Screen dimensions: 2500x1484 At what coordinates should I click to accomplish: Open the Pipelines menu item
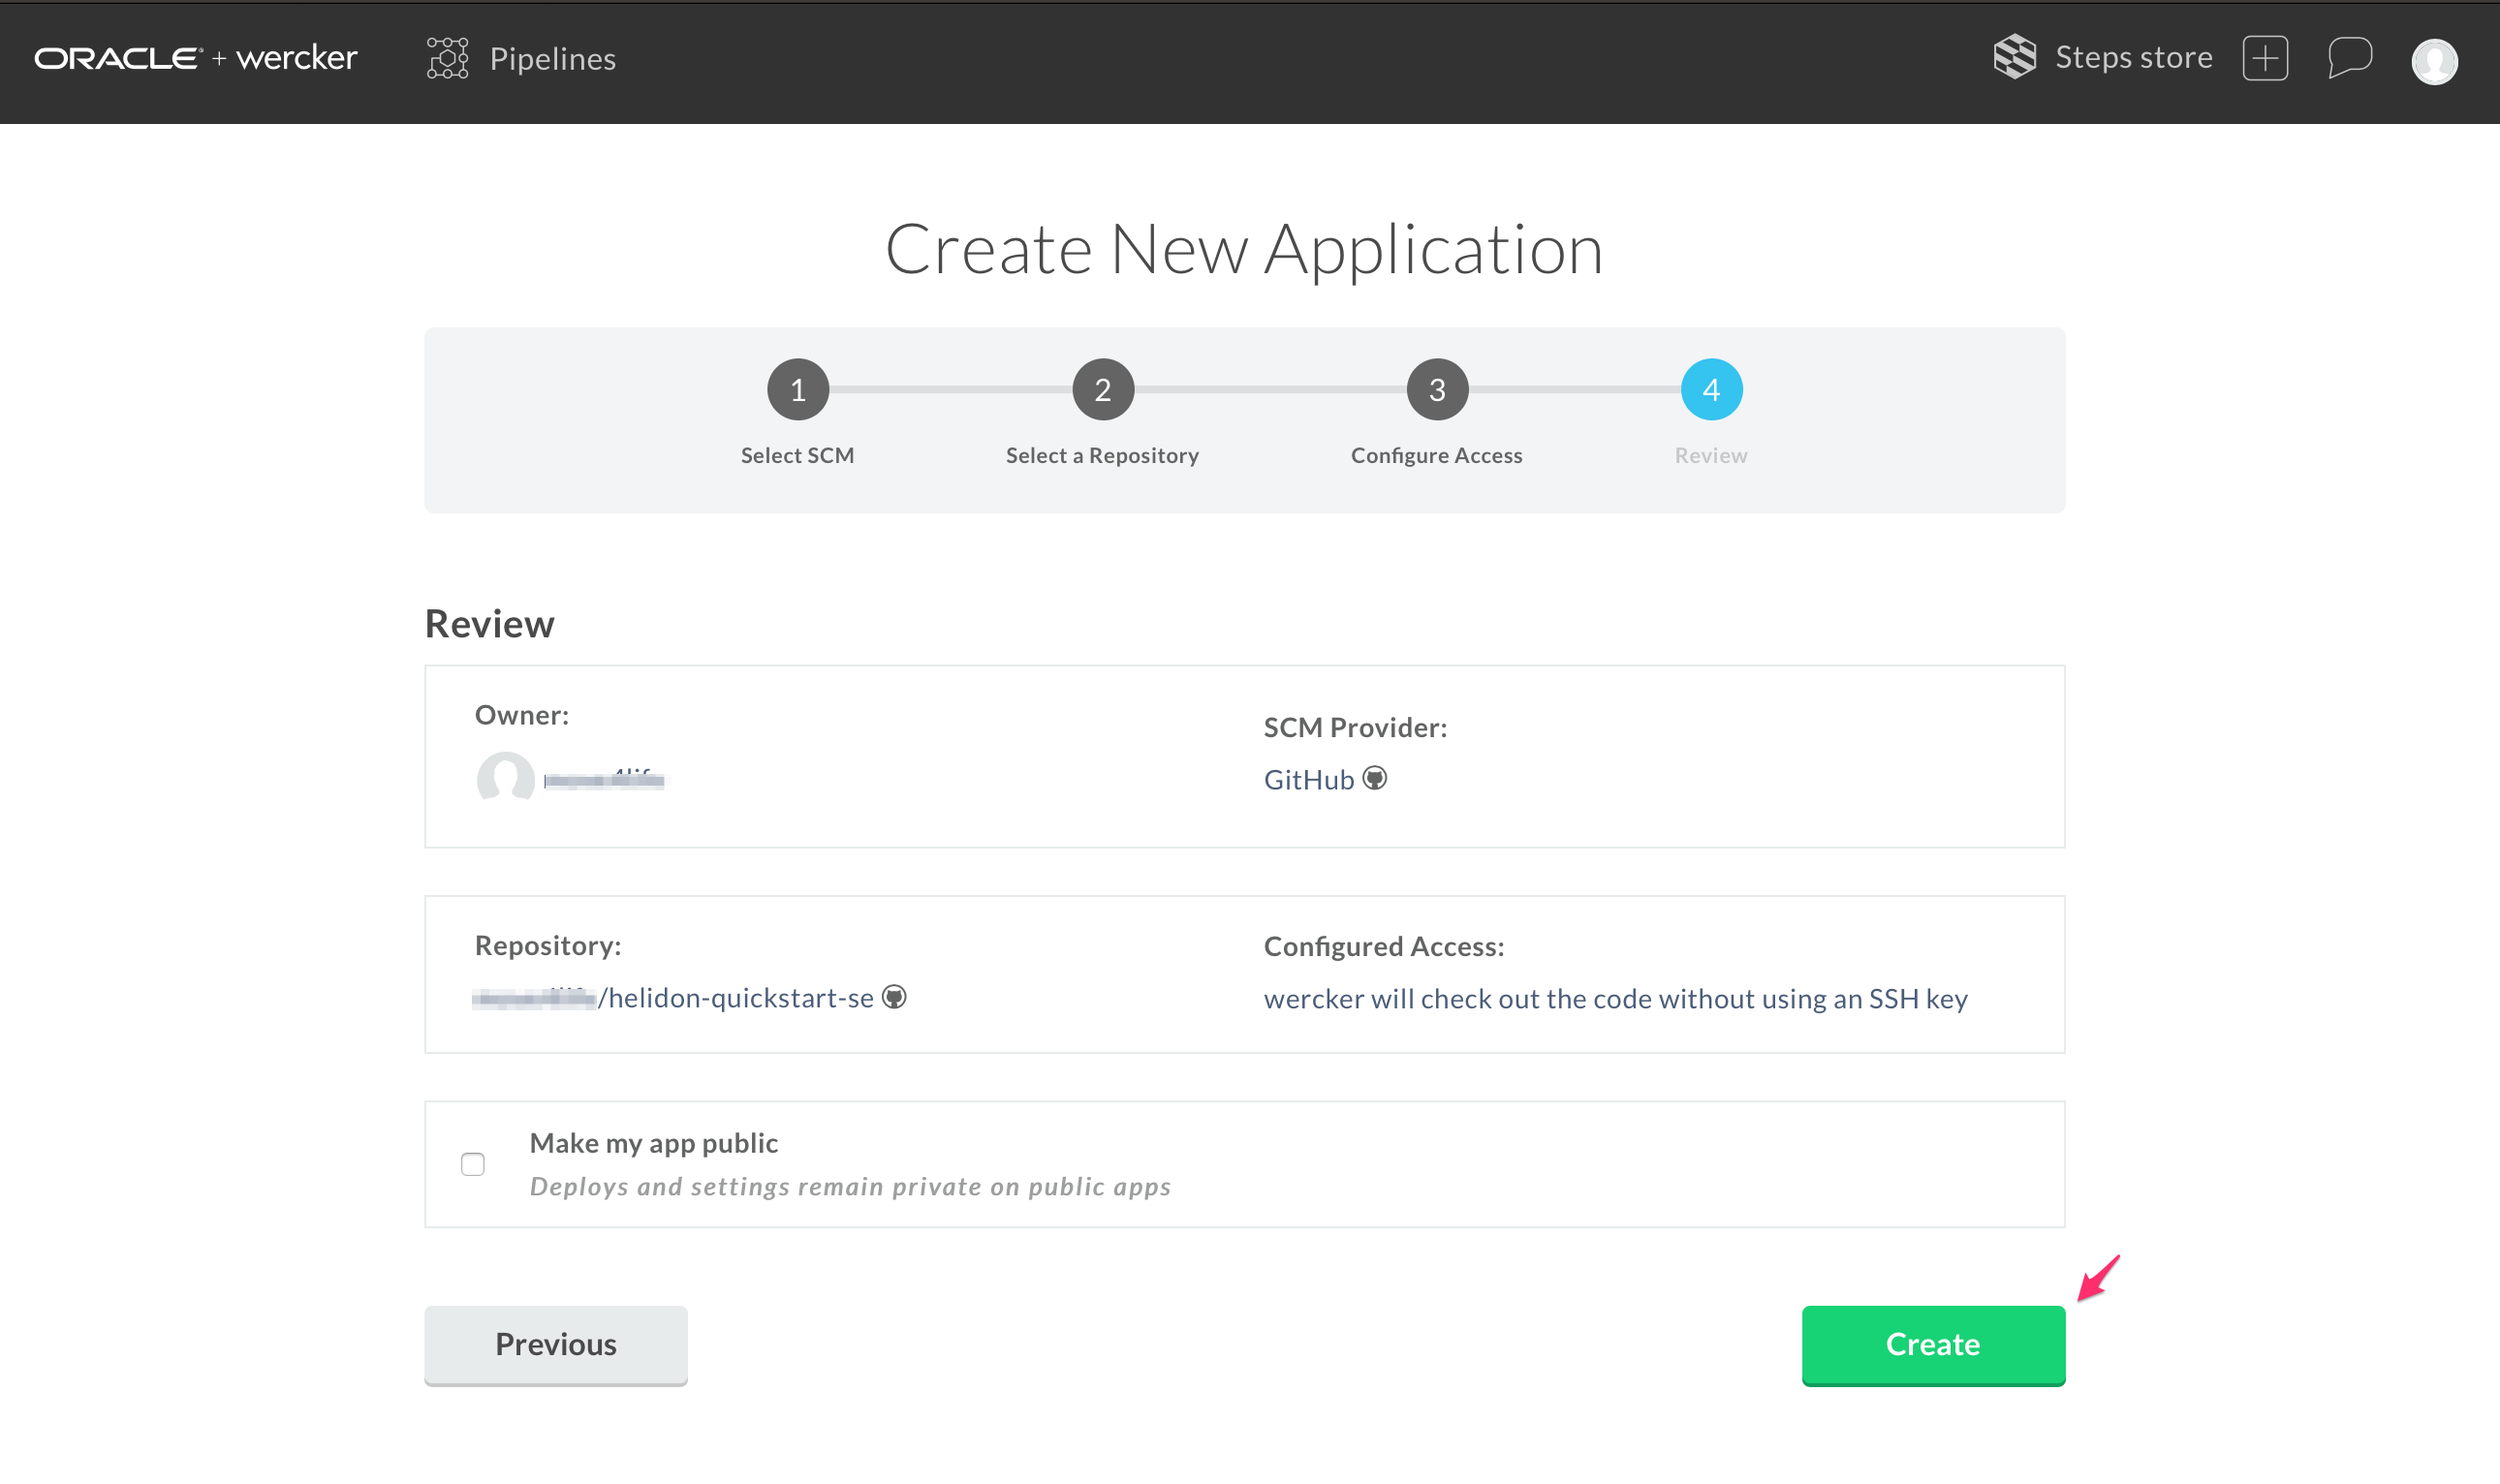[552, 59]
